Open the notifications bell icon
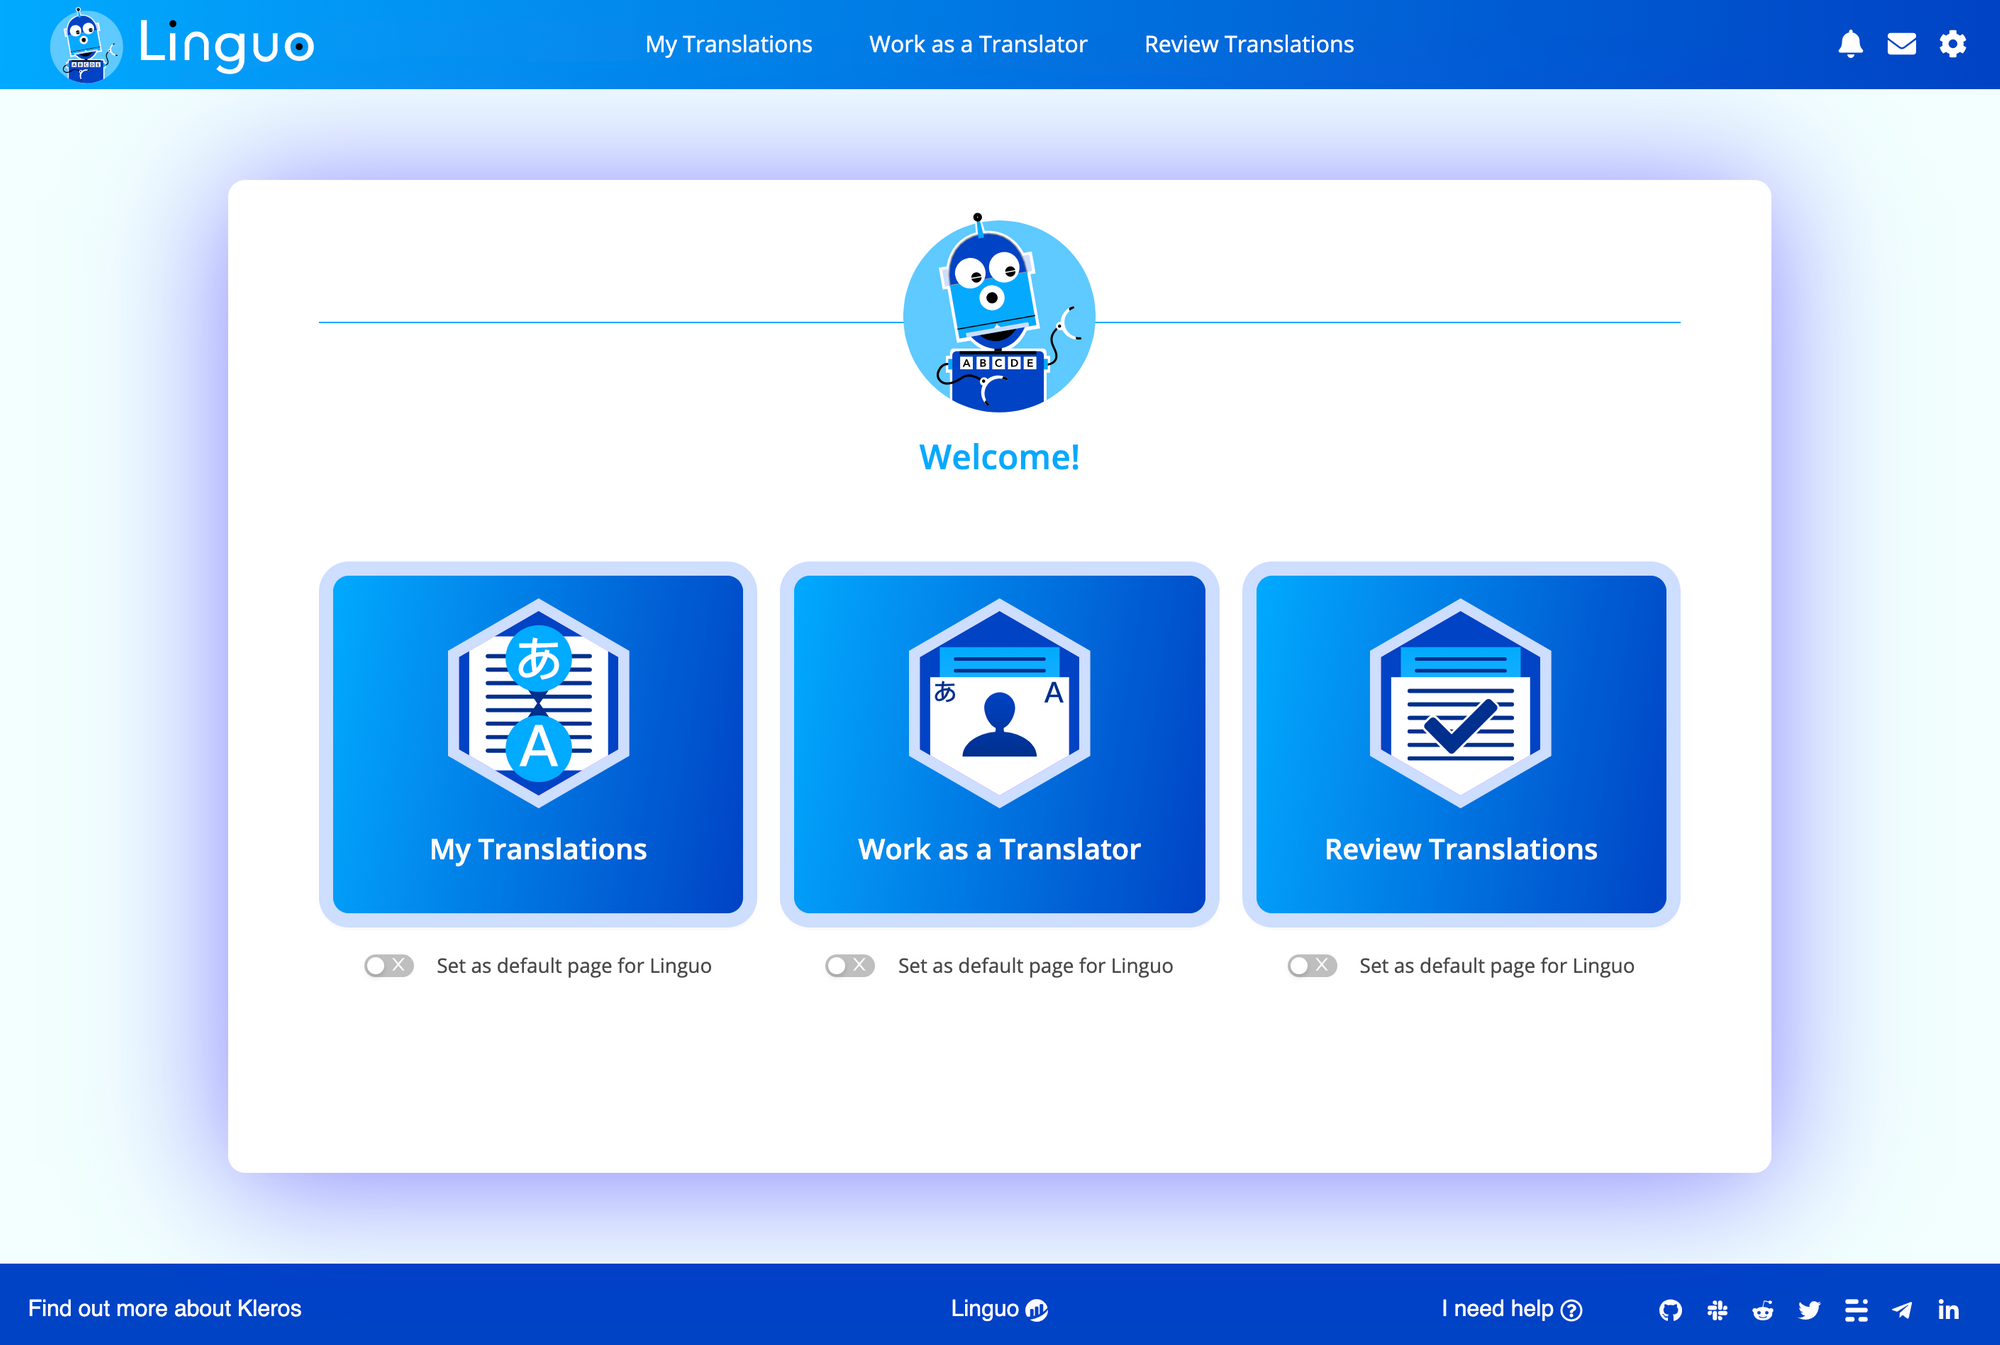 point(1850,44)
